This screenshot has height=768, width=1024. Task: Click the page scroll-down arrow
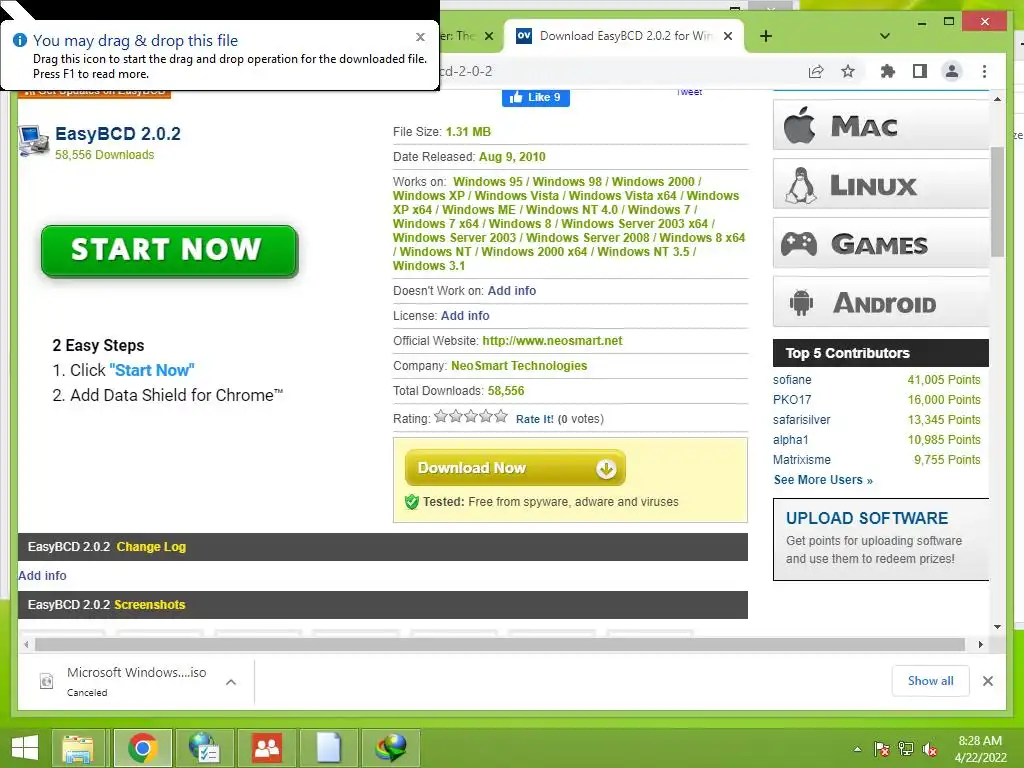[x=997, y=626]
